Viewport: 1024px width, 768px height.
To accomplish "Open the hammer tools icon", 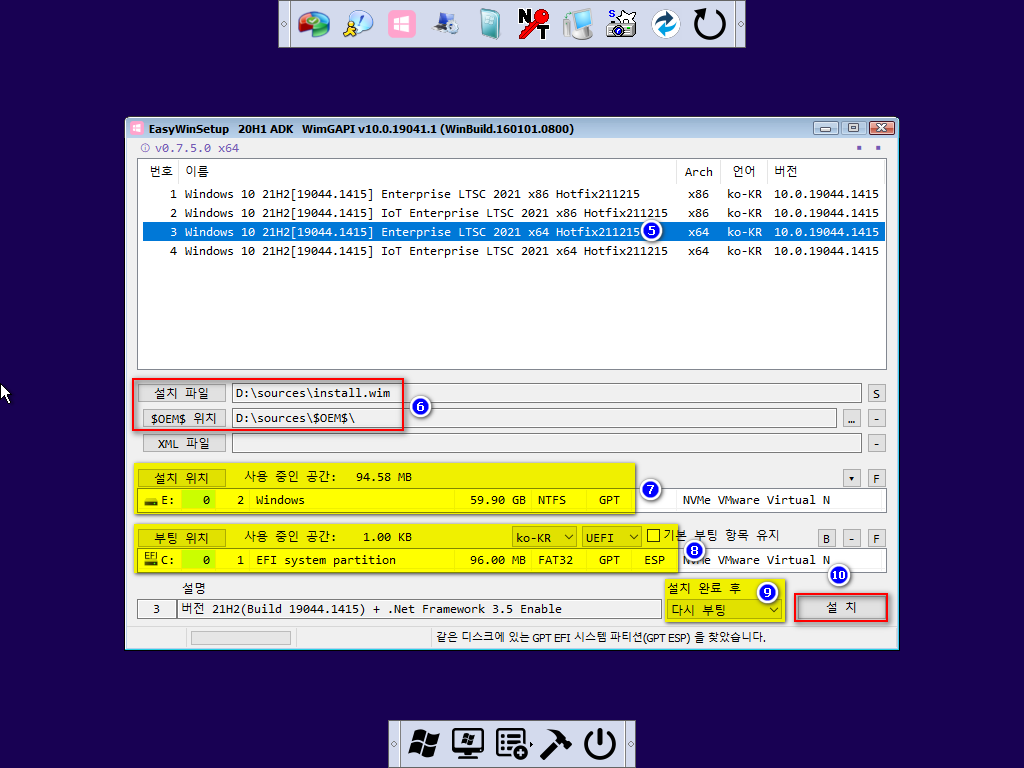I will pos(556,743).
